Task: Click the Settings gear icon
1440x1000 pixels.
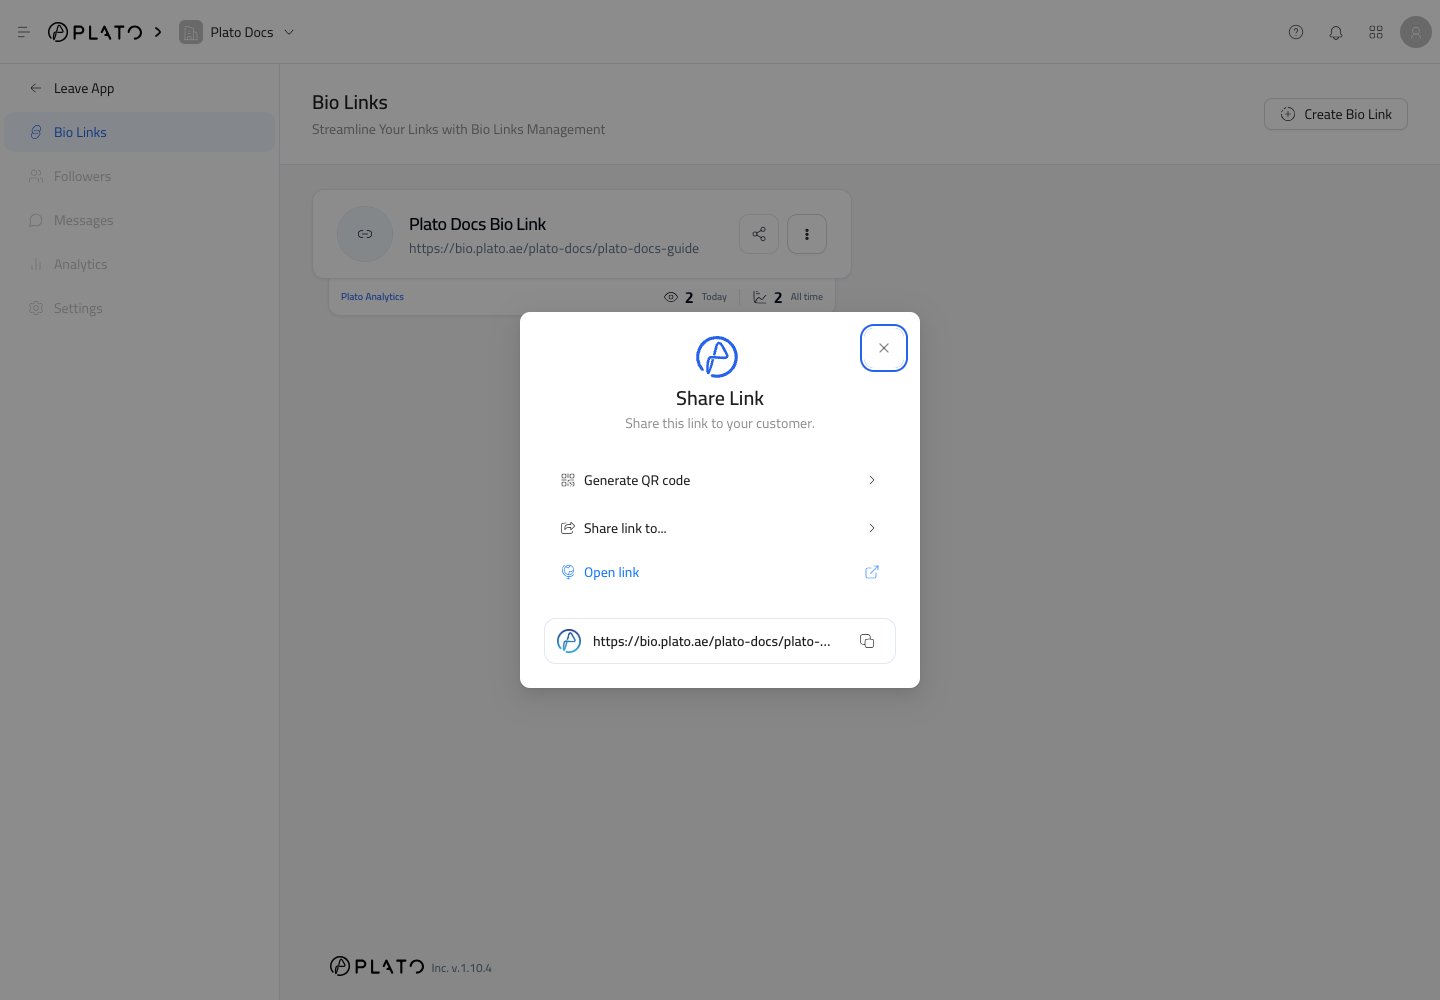Action: pyautogui.click(x=36, y=308)
